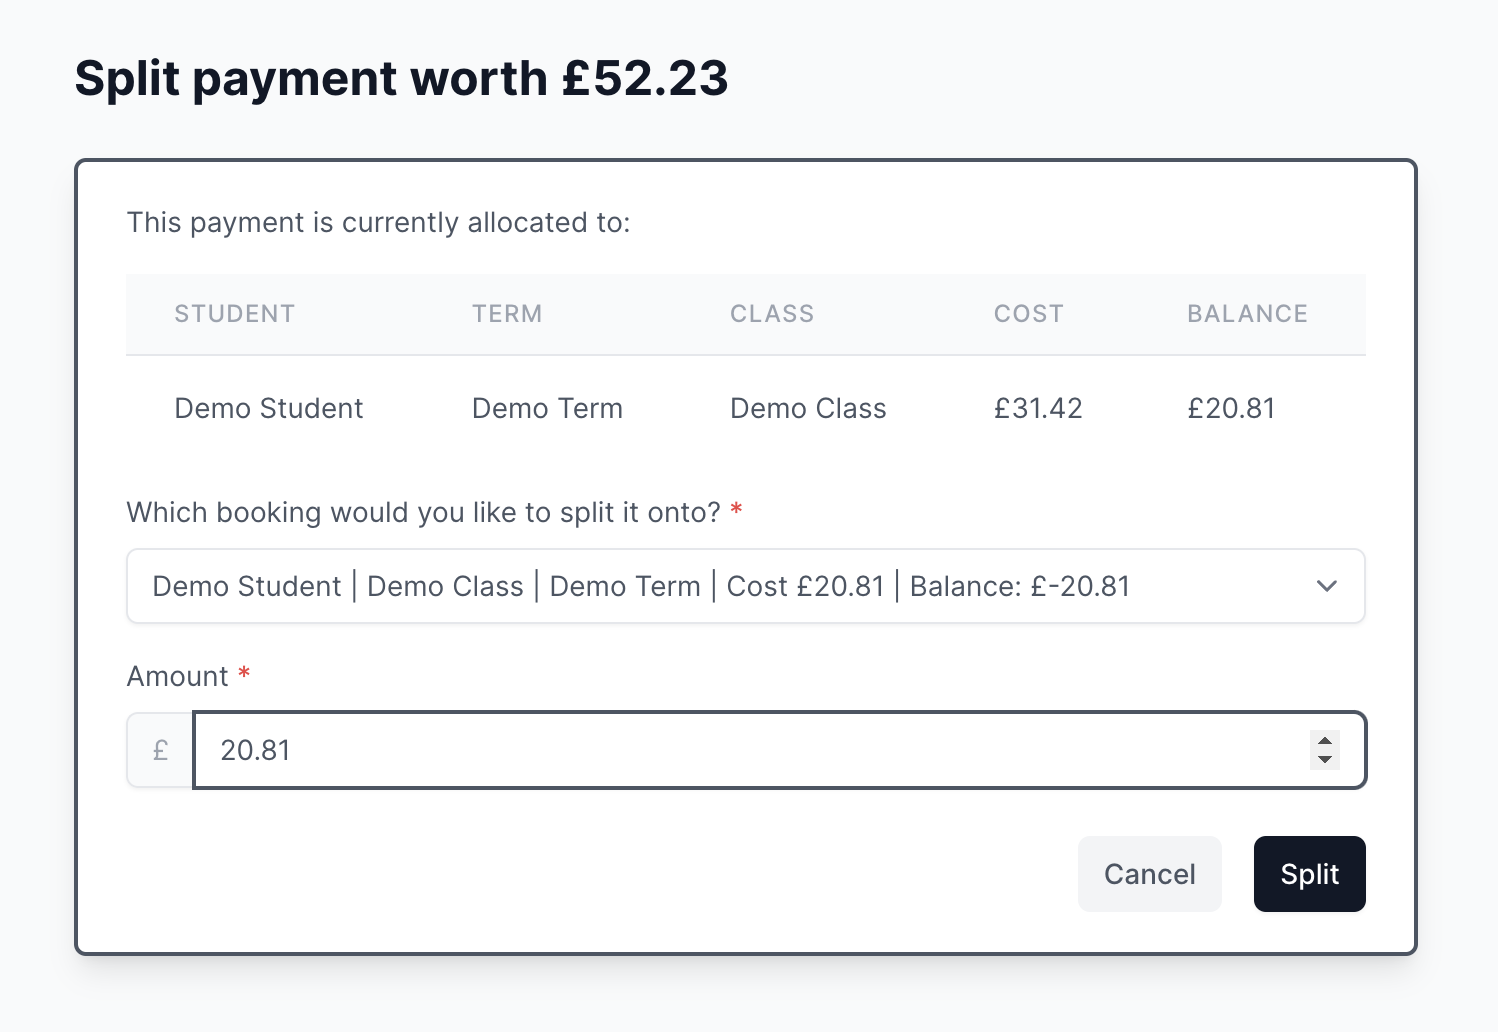Click the dropdown chevron to view bookings
The height and width of the screenshot is (1032, 1498).
tap(1328, 586)
